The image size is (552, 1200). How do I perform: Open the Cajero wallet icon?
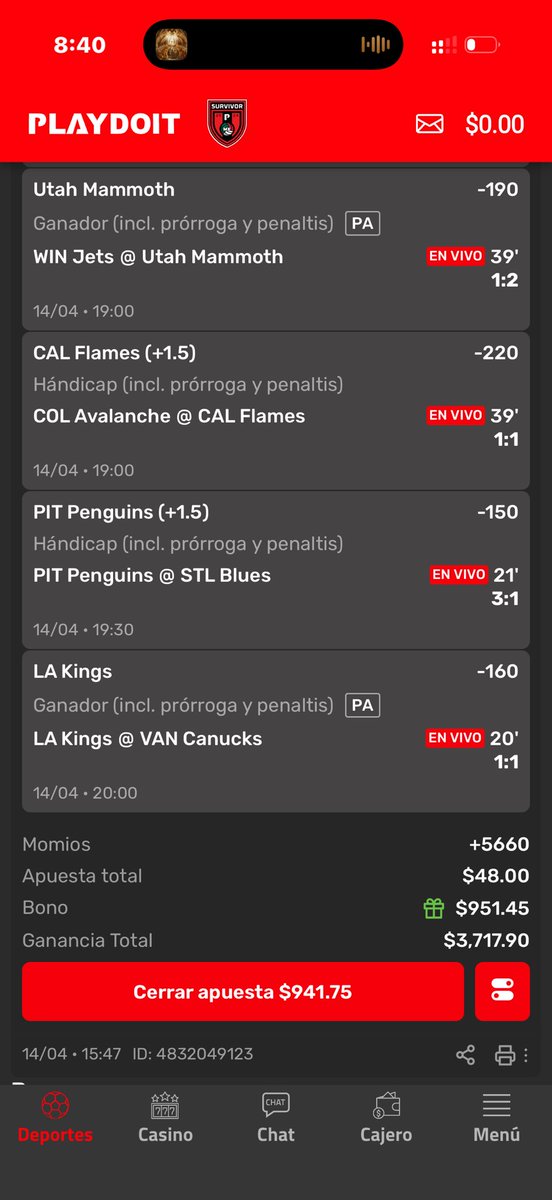386,1105
